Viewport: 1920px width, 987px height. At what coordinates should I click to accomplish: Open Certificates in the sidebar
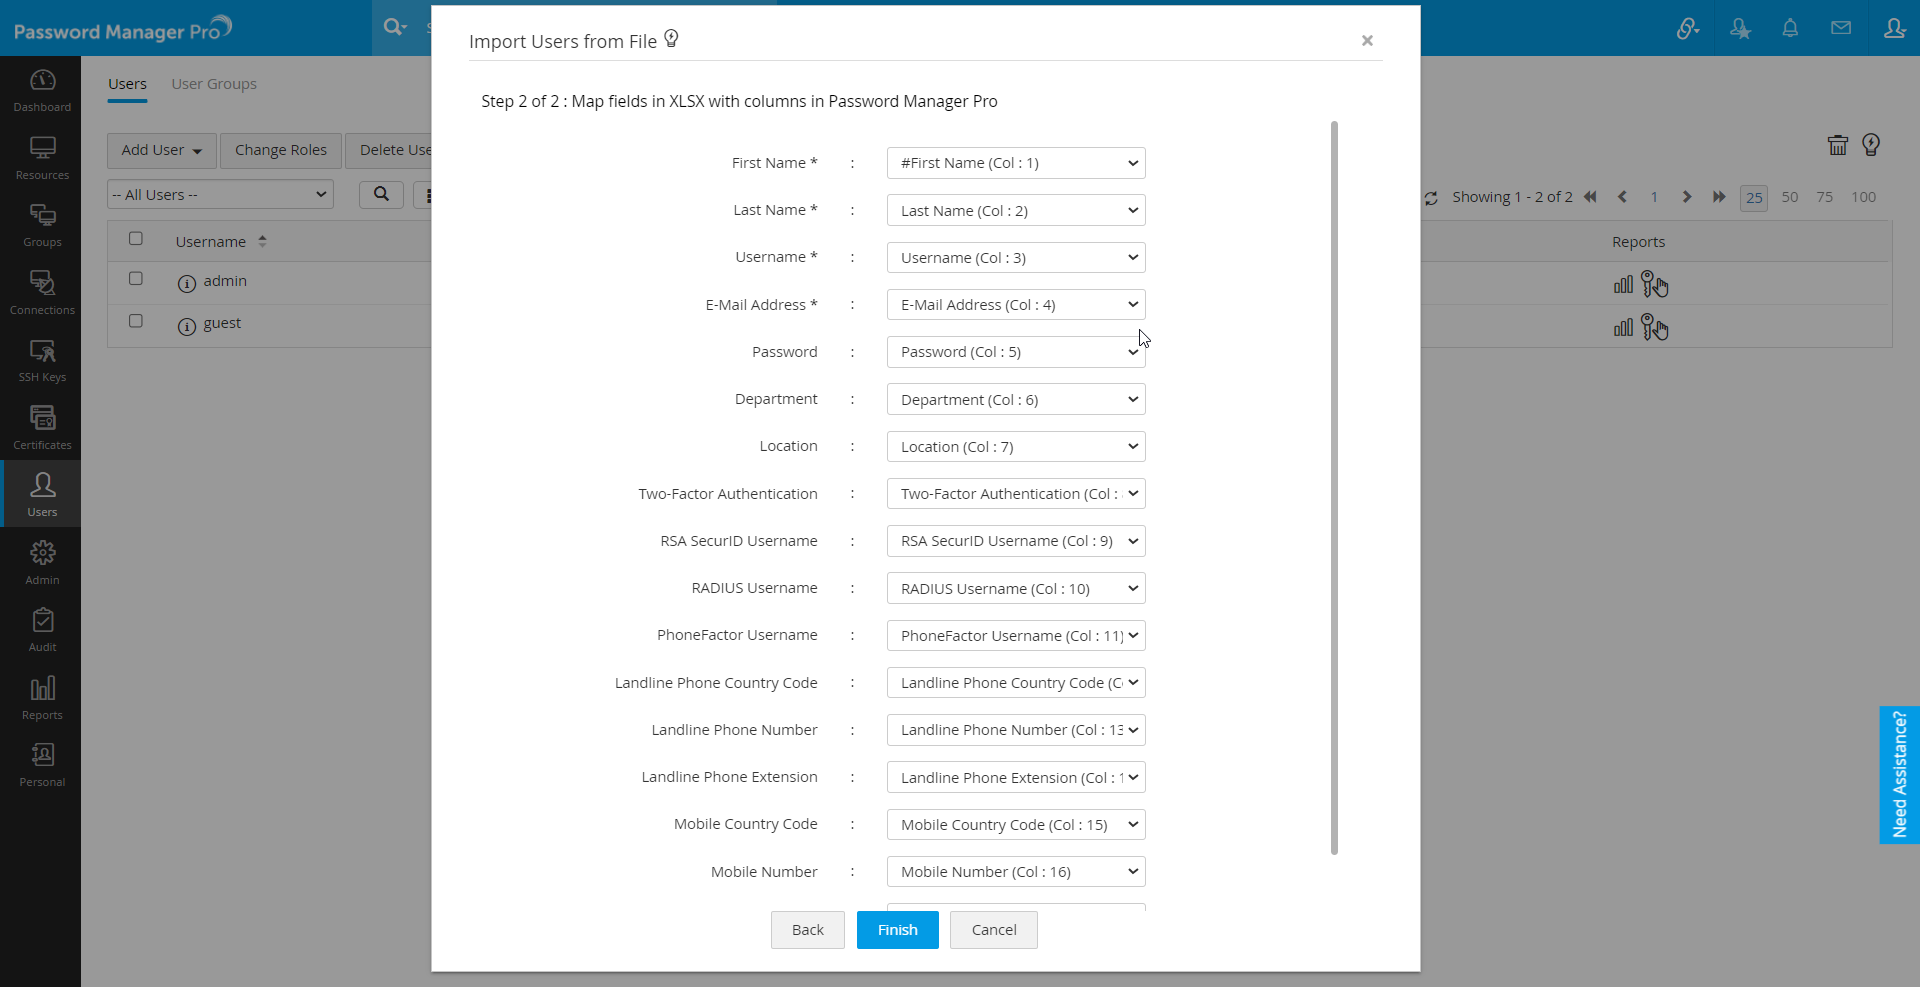[x=42, y=428]
